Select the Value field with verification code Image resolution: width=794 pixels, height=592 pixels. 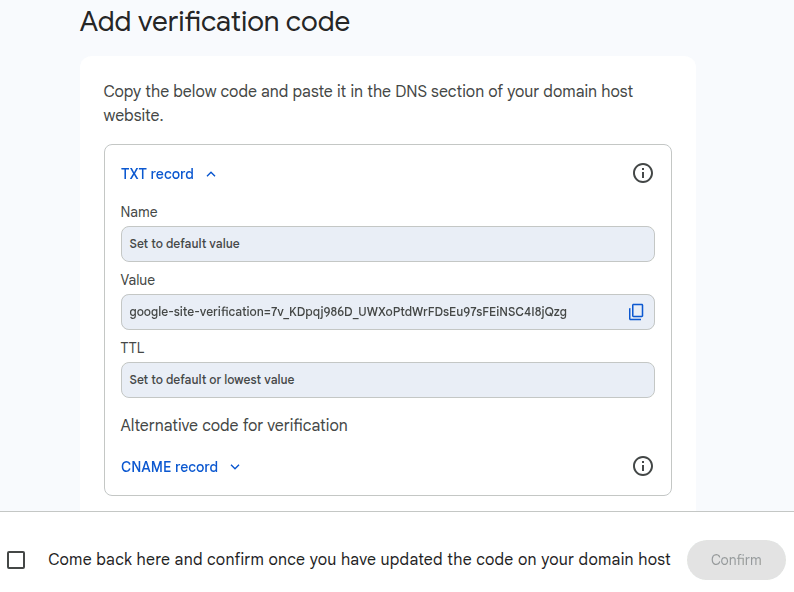click(370, 312)
